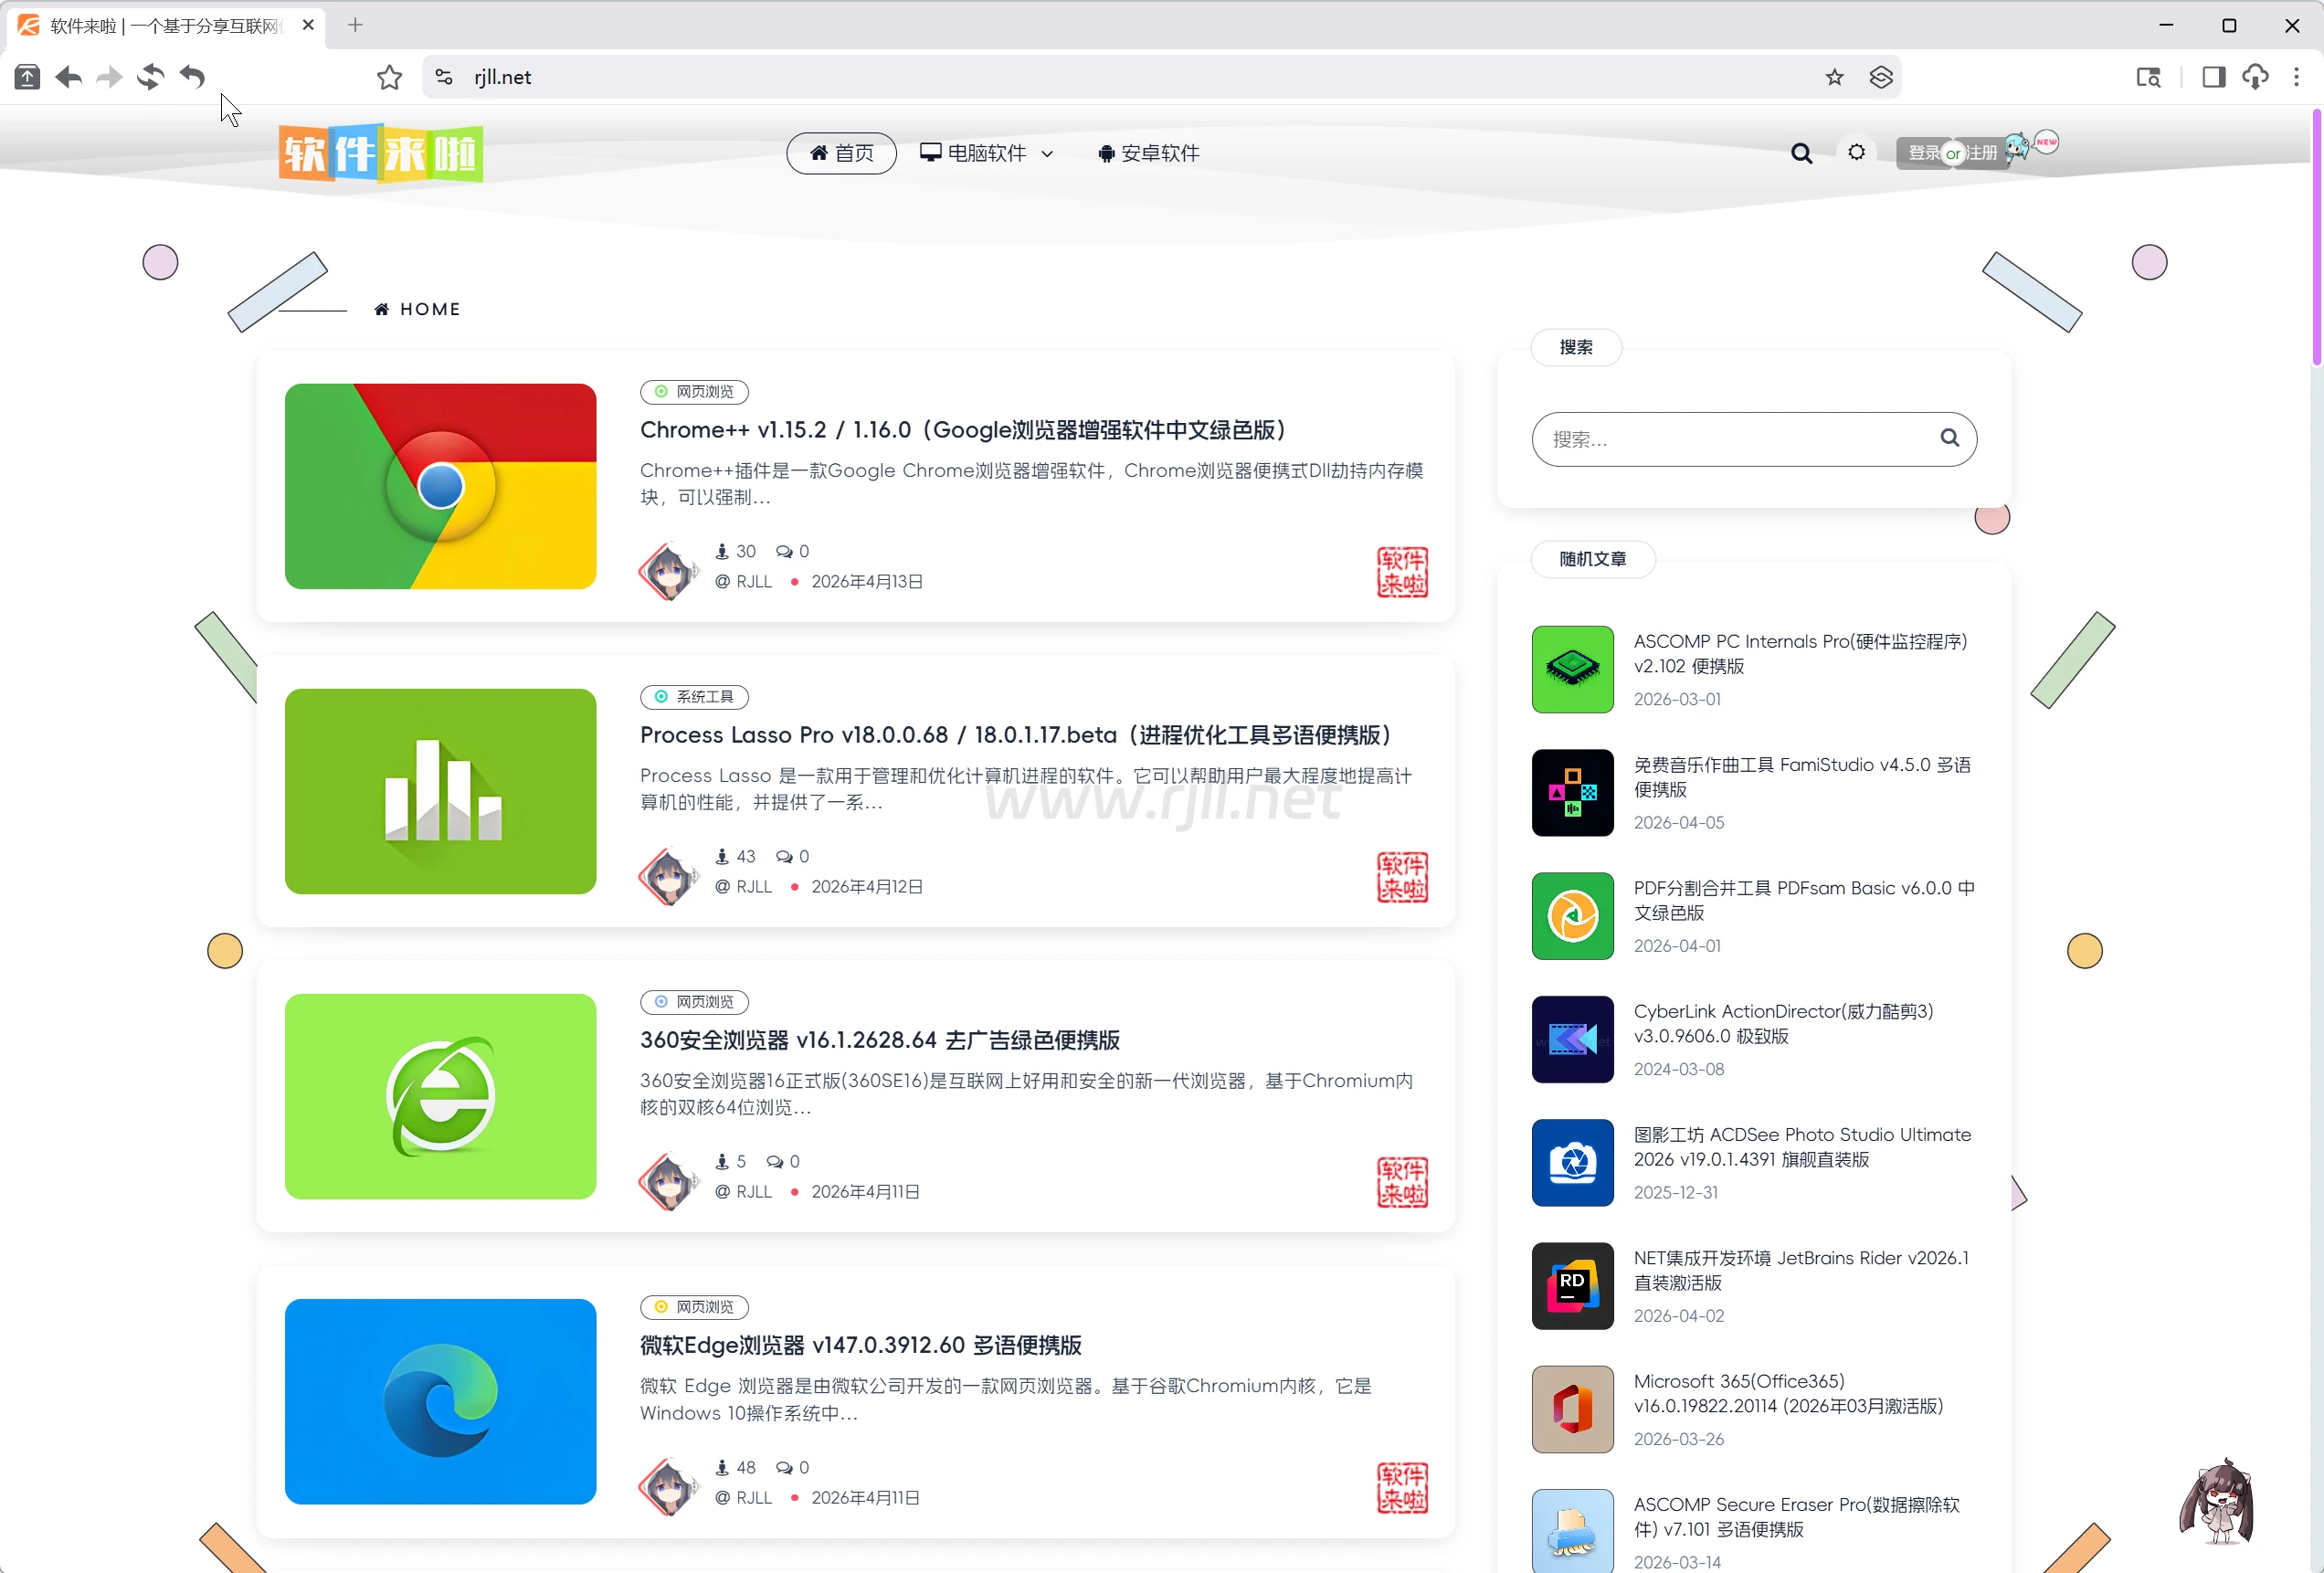Open the browser side panel icon
Image resolution: width=2324 pixels, height=1573 pixels.
(x=2213, y=77)
